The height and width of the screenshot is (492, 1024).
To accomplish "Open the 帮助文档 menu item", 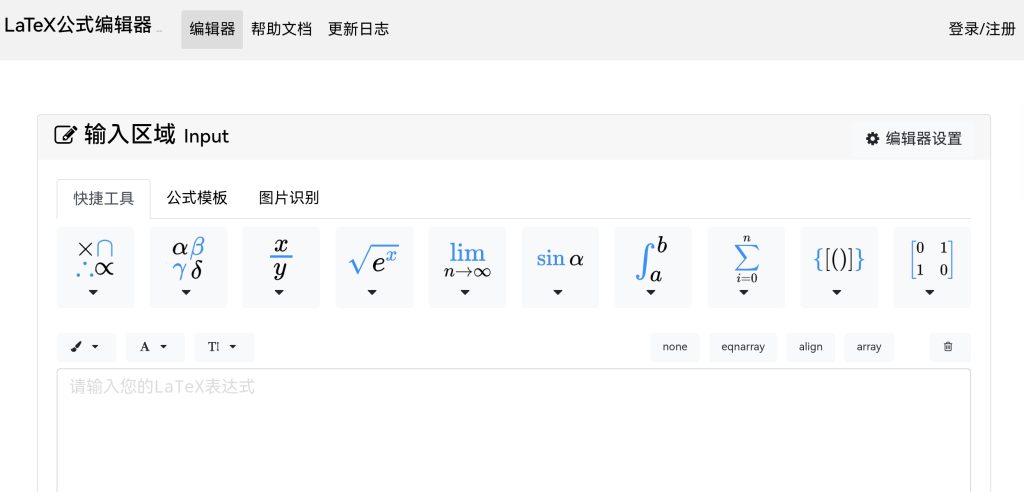I will click(x=281, y=29).
